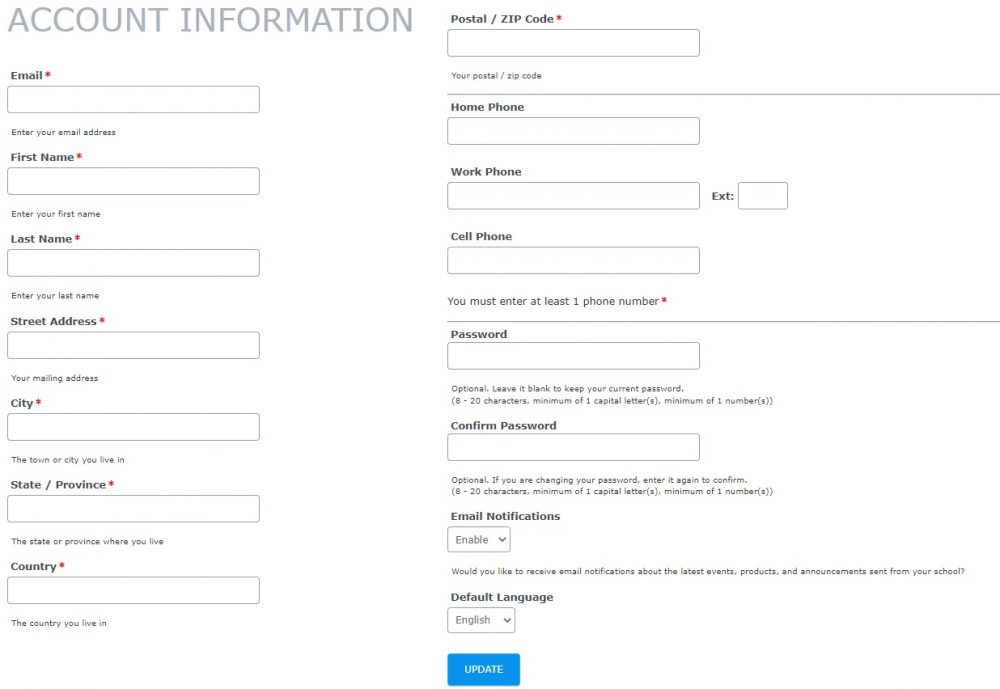Click the Work Phone input field
The height and width of the screenshot is (689, 1000).
click(572, 195)
